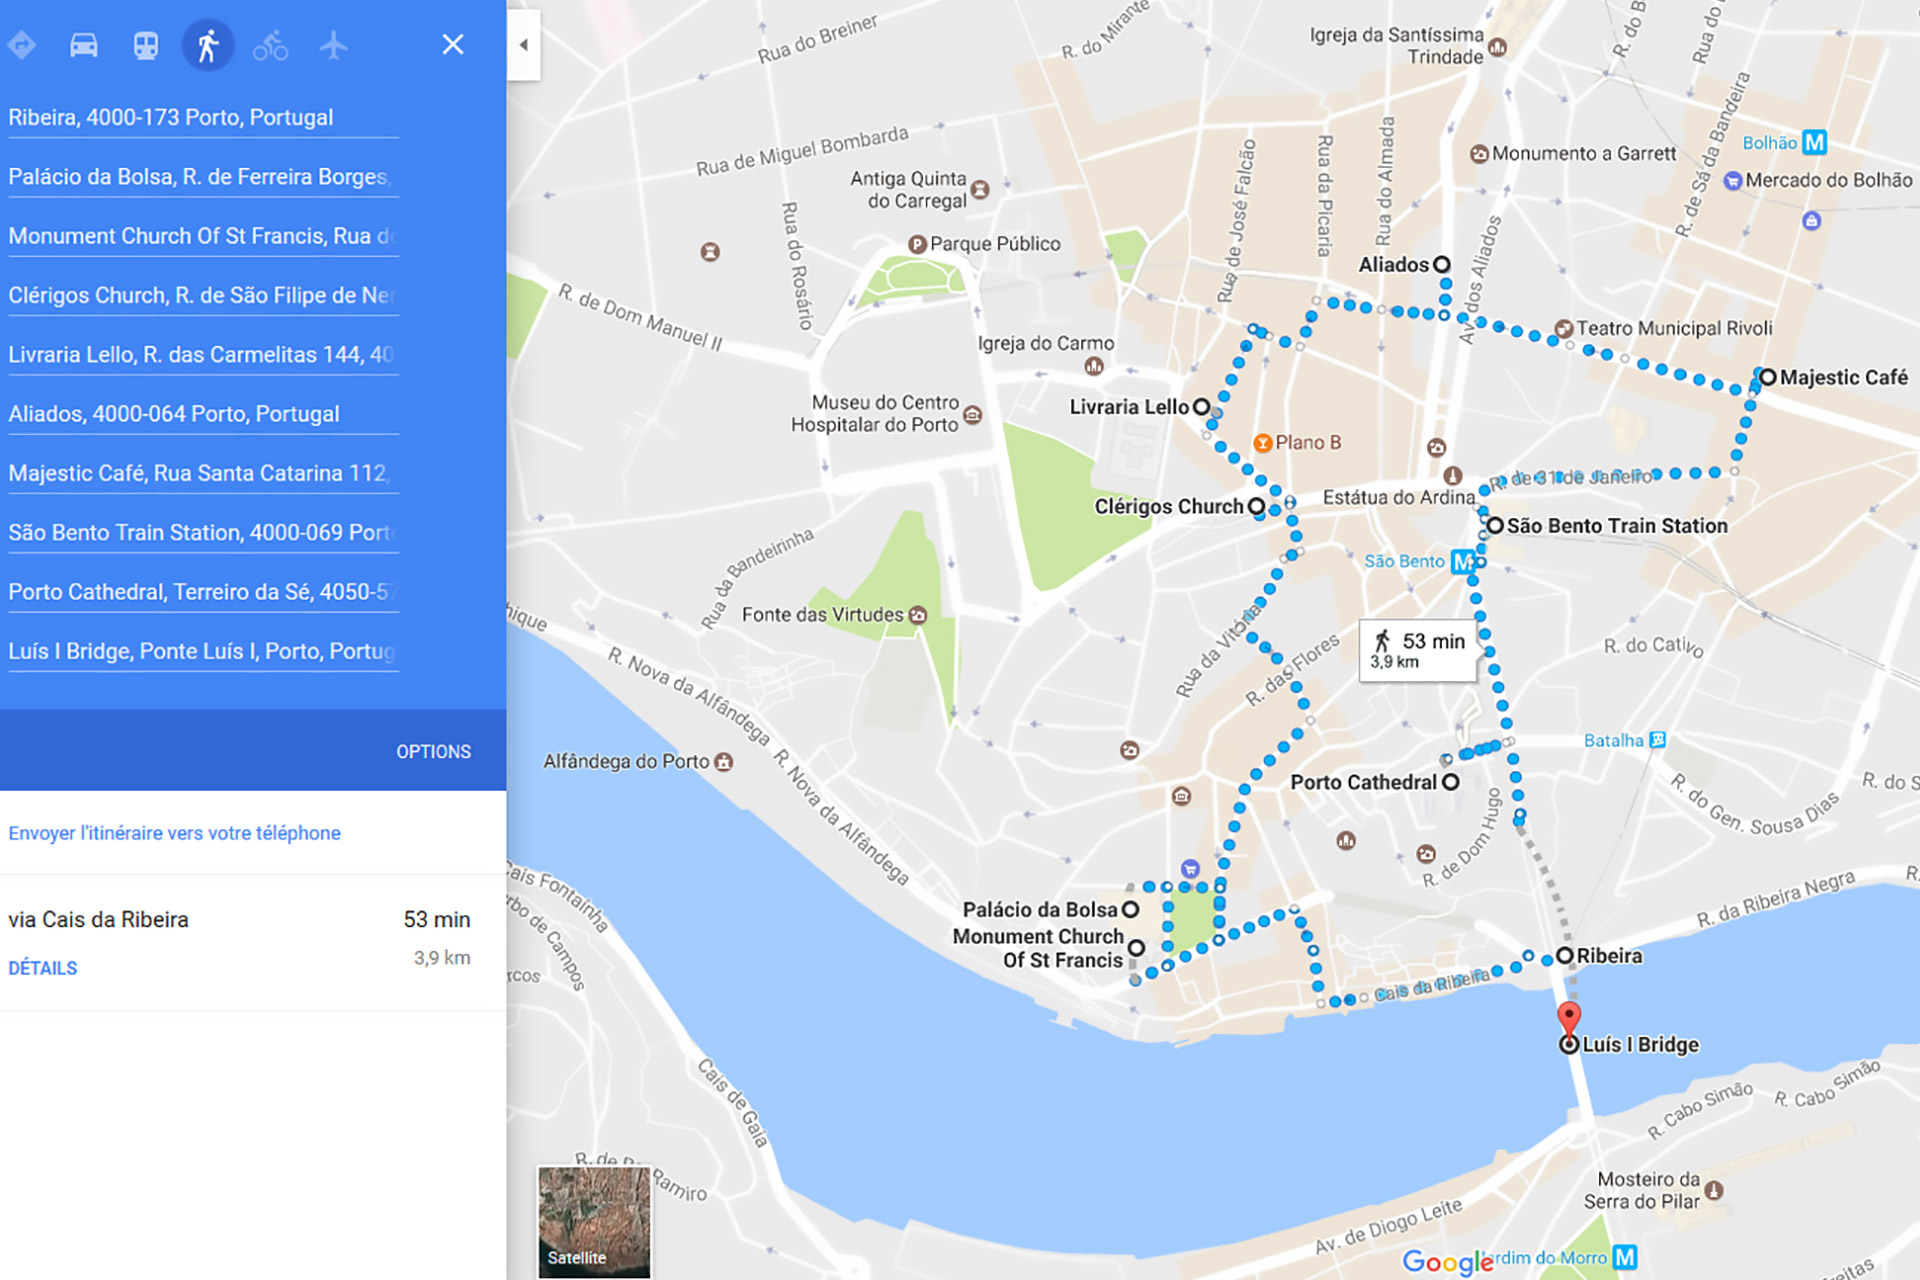The image size is (1920, 1280).
Task: Switch to Satellite view thumbnail
Action: pyautogui.click(x=594, y=1221)
